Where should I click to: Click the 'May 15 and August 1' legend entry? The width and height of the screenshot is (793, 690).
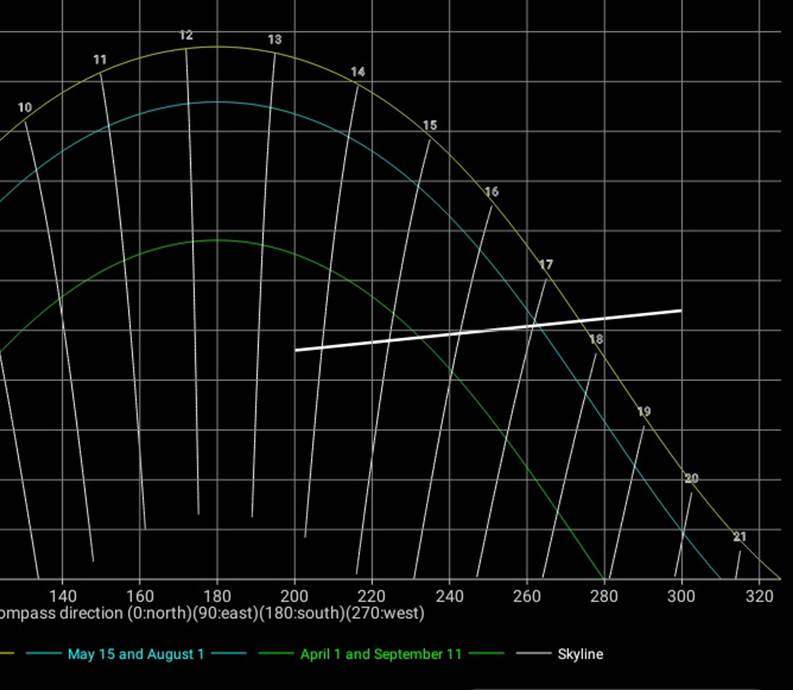tap(136, 655)
